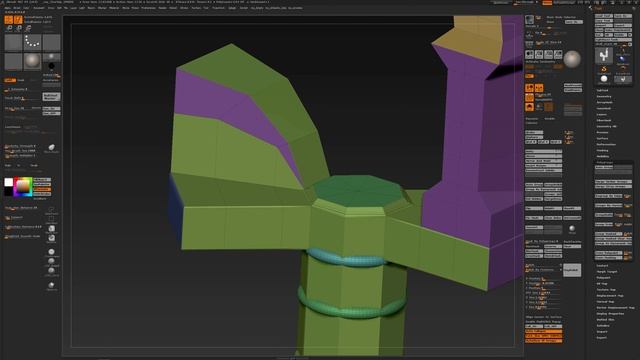Click the first white square icon in icon row
The image size is (640, 360).
(x=529, y=54)
